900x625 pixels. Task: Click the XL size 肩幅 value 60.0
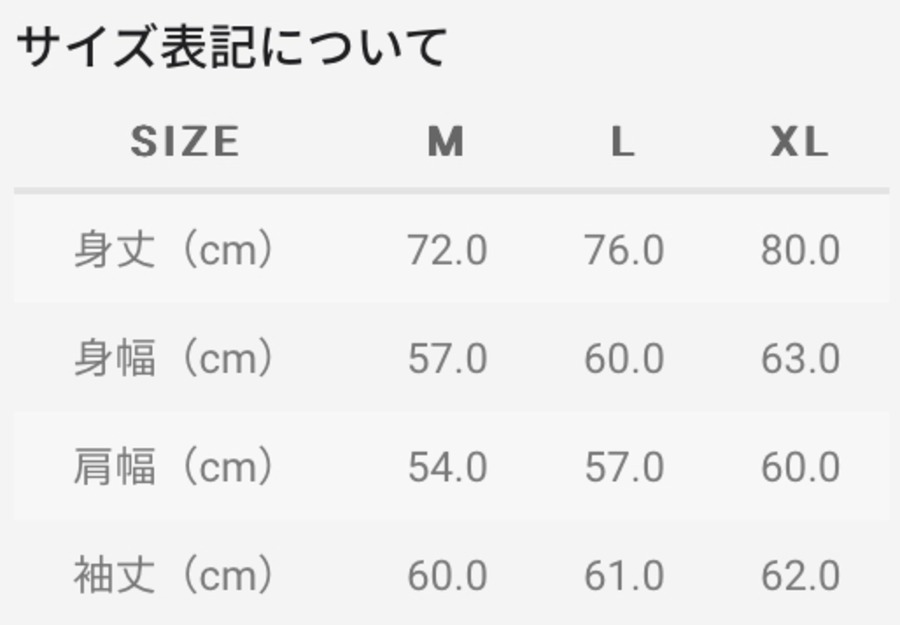pos(800,467)
